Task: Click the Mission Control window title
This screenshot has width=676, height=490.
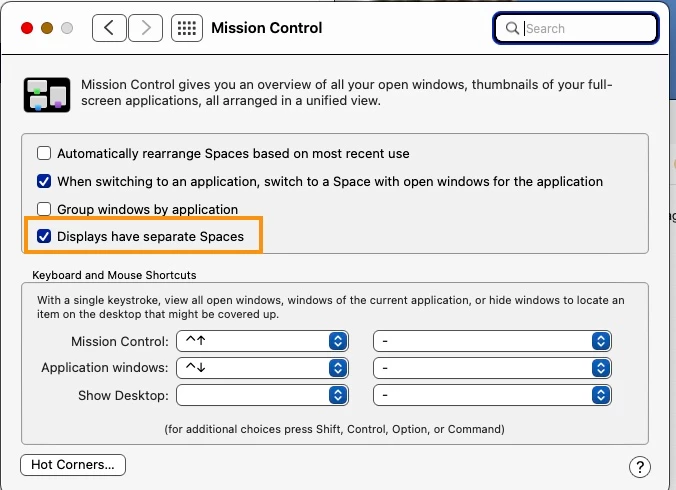Action: pyautogui.click(x=266, y=28)
